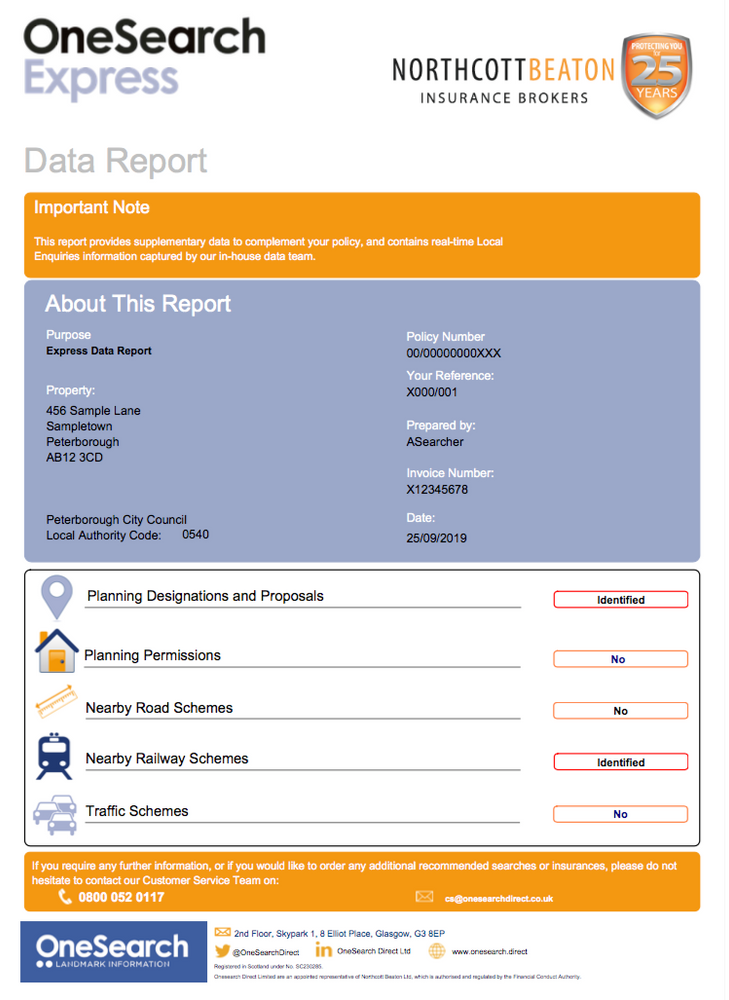The image size is (729, 1000).
Task: Click the LinkedIn icon
Action: coord(324,950)
